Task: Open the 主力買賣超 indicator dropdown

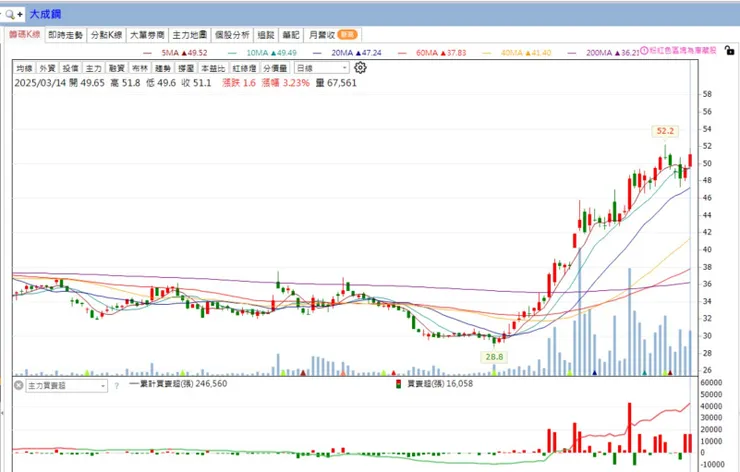Action: [x=67, y=386]
